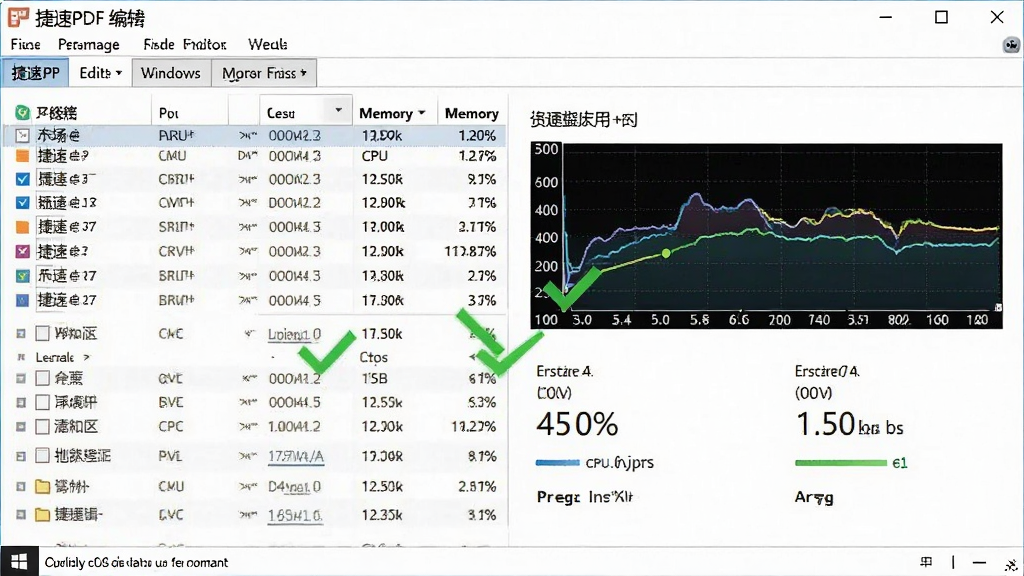Open the folder icon in the 2.81% row
This screenshot has width=1024, height=576.
point(42,487)
